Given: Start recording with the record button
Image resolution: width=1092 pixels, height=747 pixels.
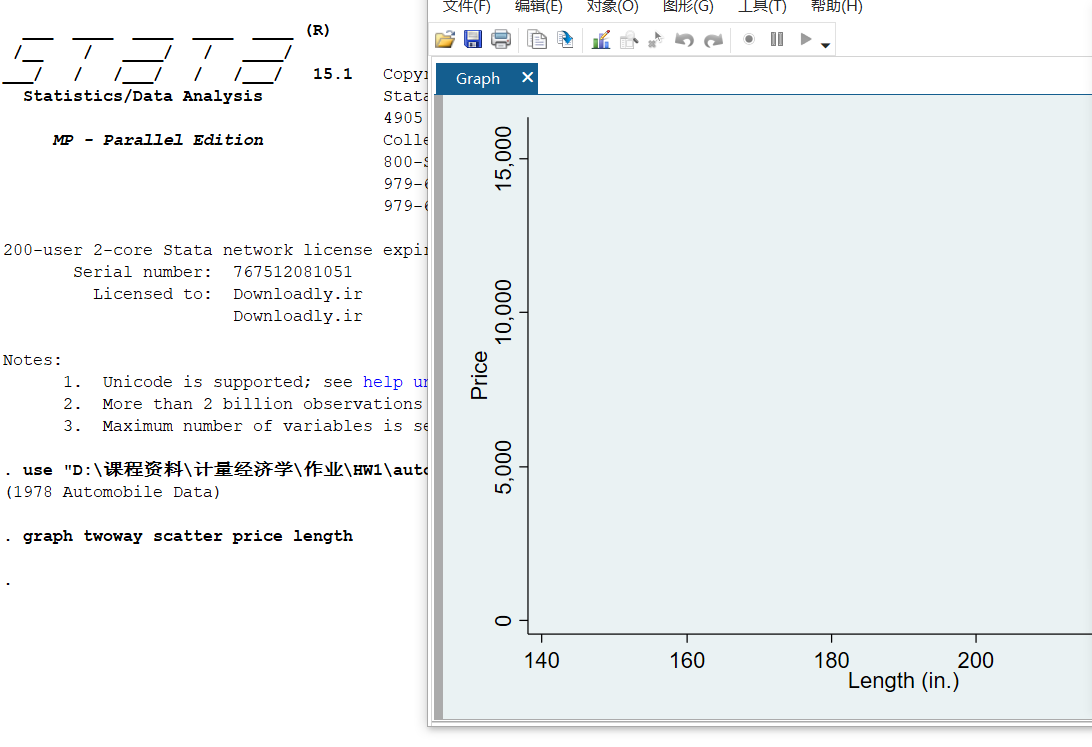Looking at the screenshot, I should [x=749, y=39].
